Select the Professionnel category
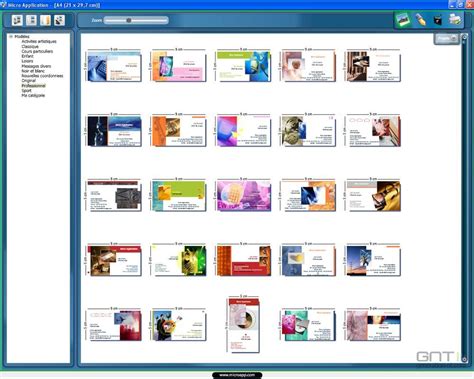Viewport: 474px width, 379px height. (34, 86)
